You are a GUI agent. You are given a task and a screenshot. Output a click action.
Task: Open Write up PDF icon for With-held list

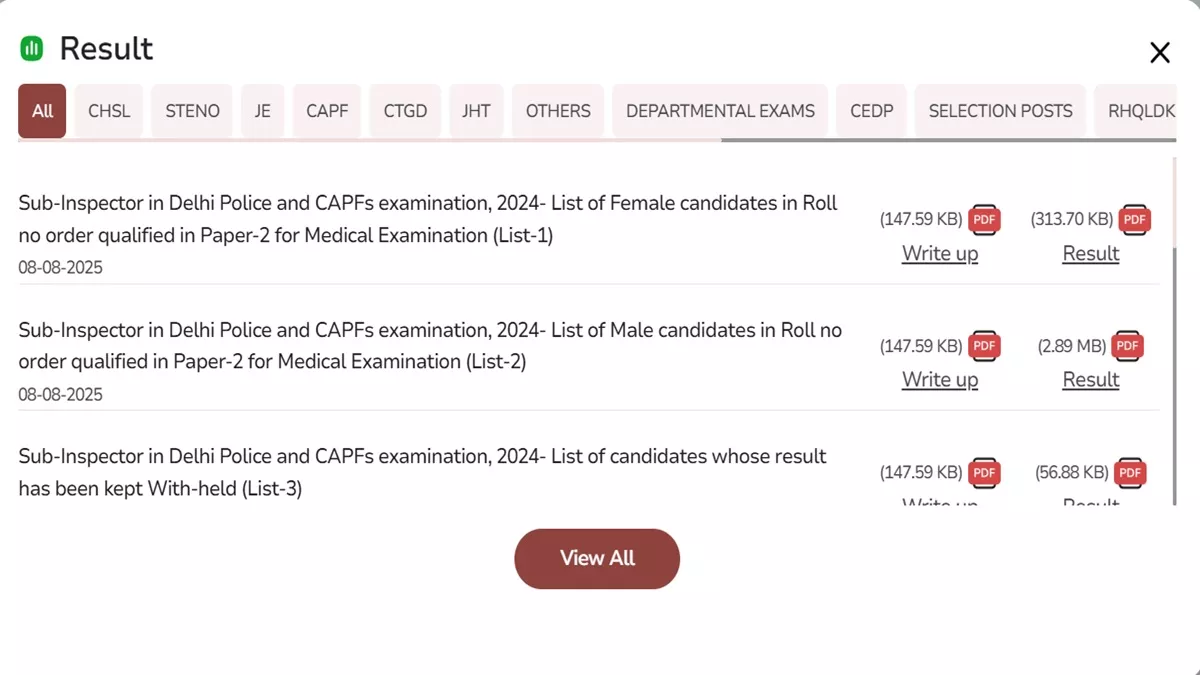(x=984, y=472)
